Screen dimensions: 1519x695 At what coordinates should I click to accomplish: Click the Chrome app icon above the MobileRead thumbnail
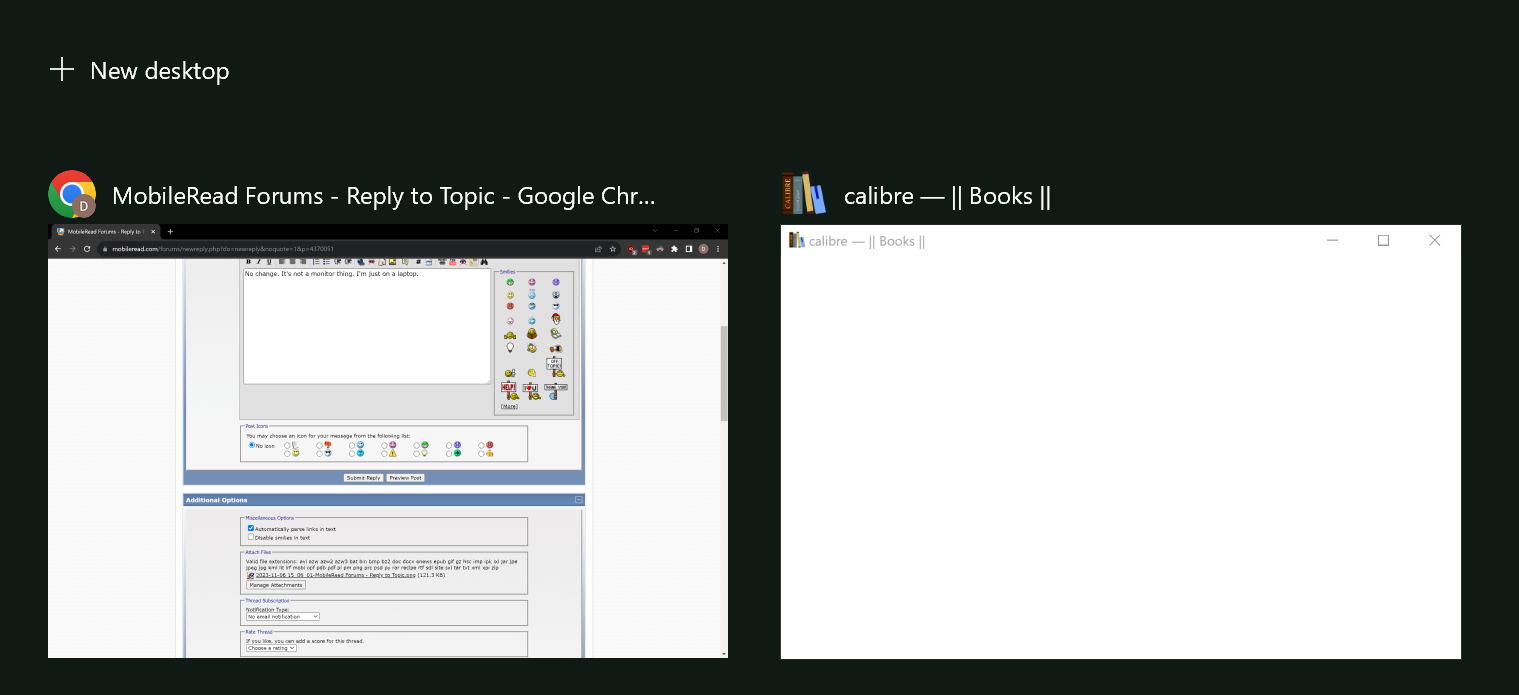click(x=72, y=194)
